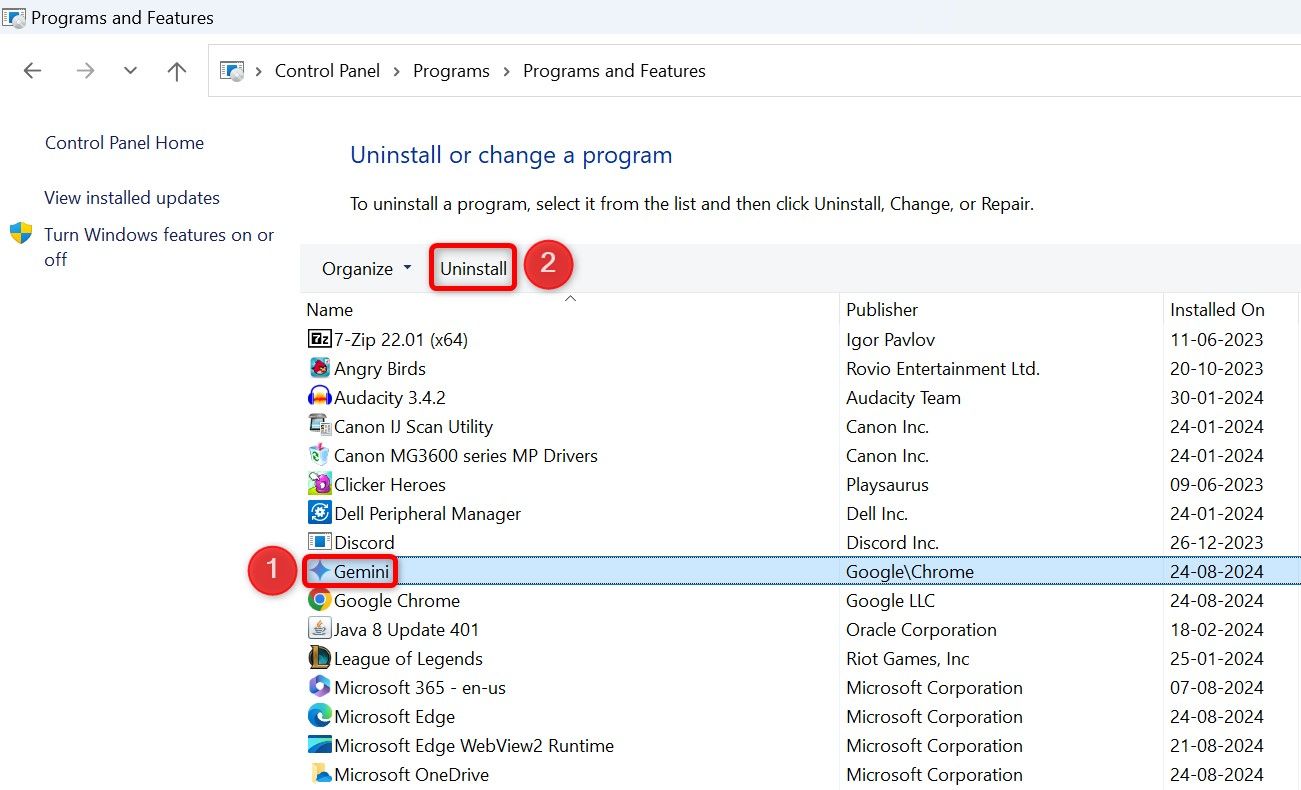Screen dimensions: 1301x790
Task: Select Discord using its app icon
Action: (318, 542)
